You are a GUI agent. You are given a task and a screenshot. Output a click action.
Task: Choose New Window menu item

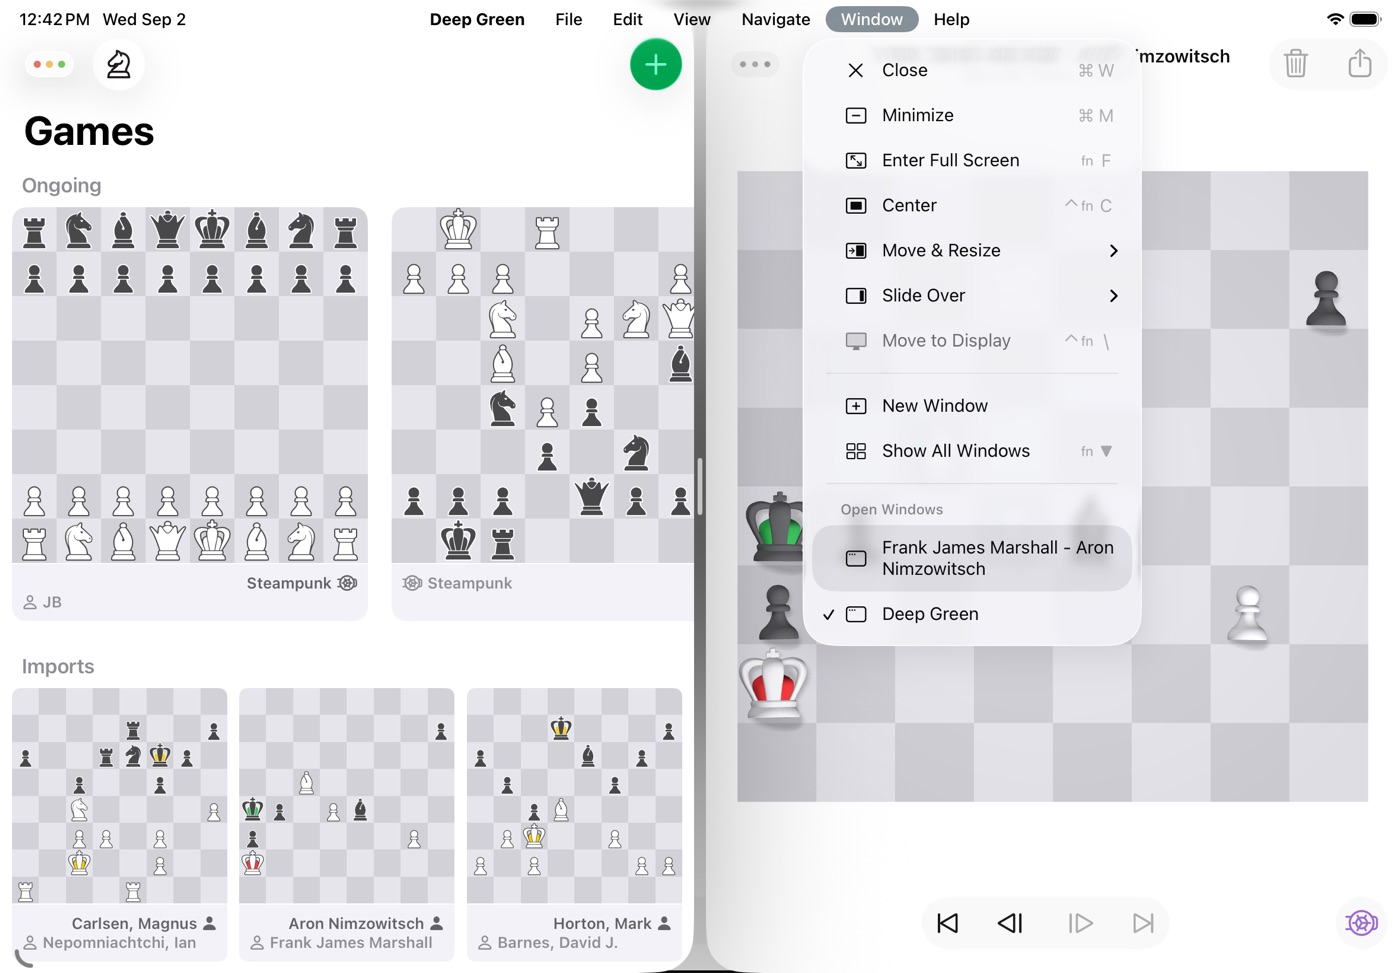click(x=972, y=406)
